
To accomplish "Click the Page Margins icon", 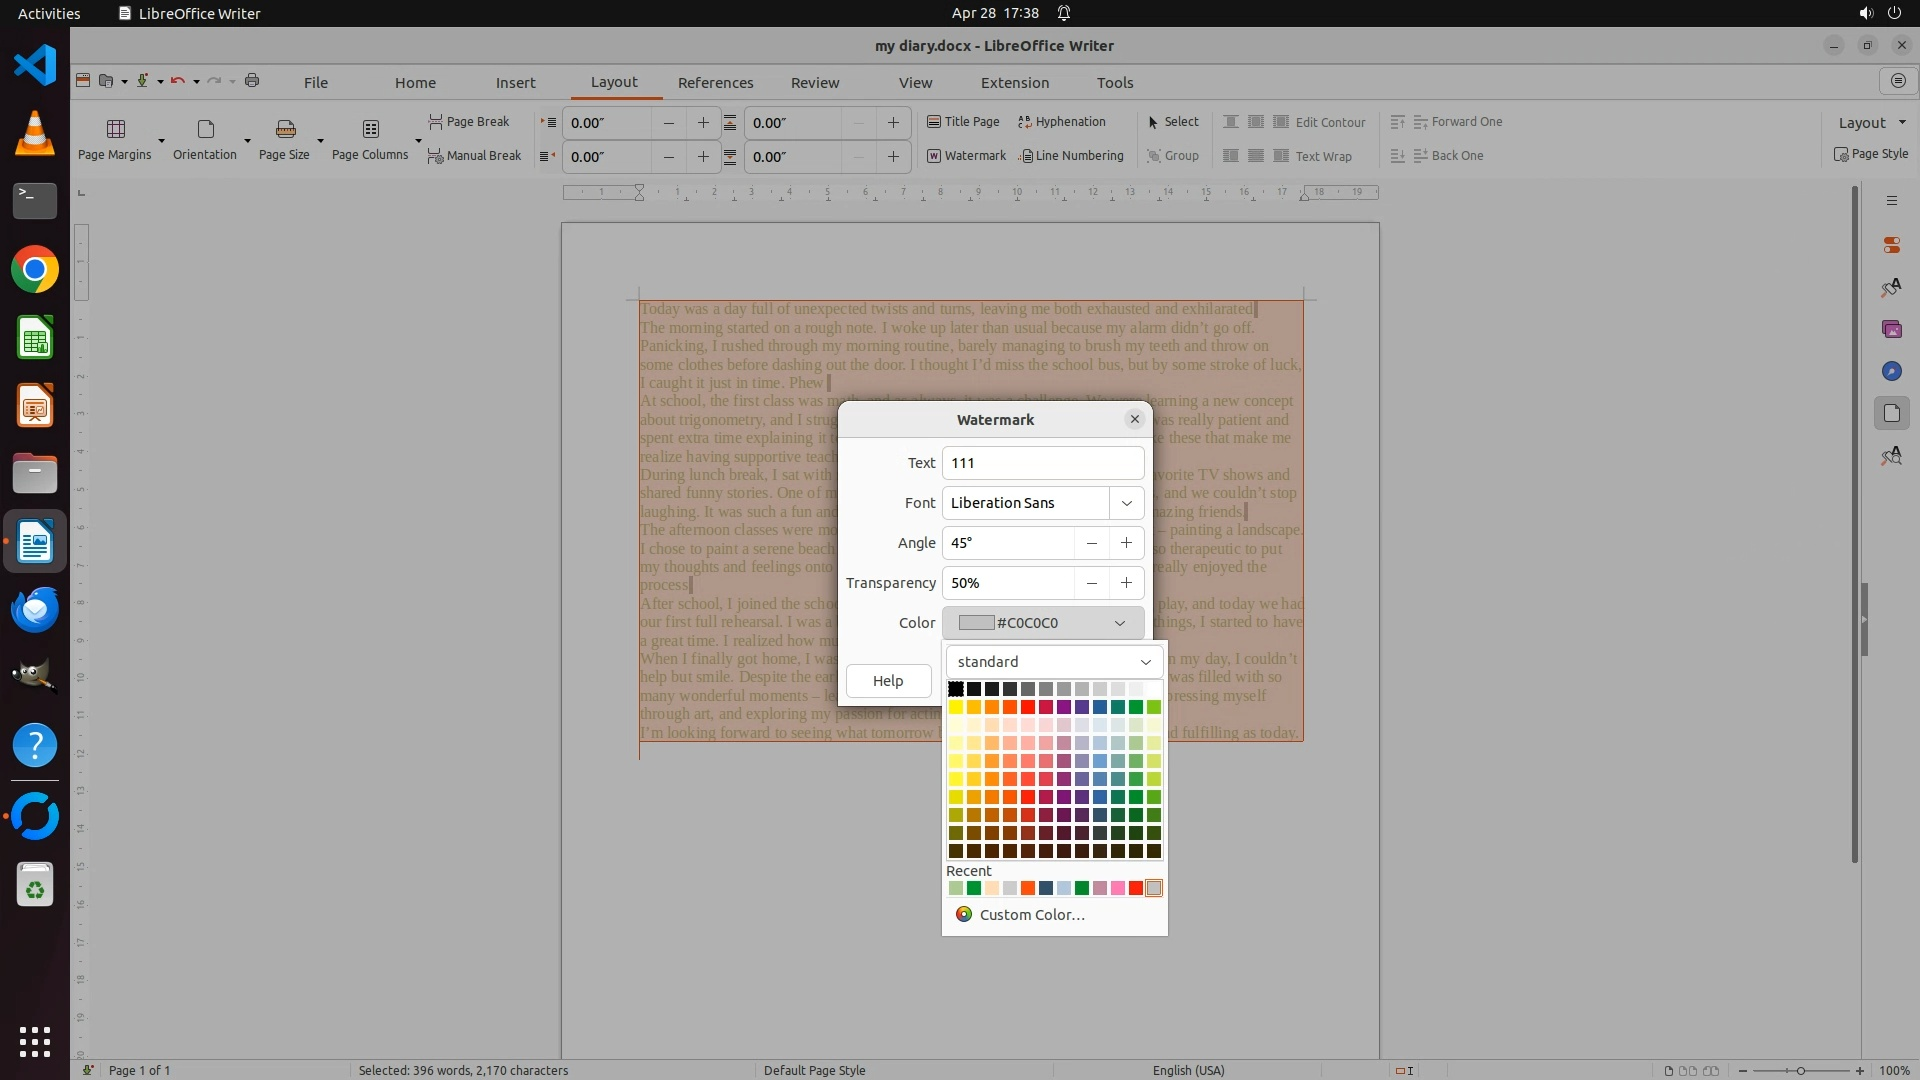I will coord(116,129).
